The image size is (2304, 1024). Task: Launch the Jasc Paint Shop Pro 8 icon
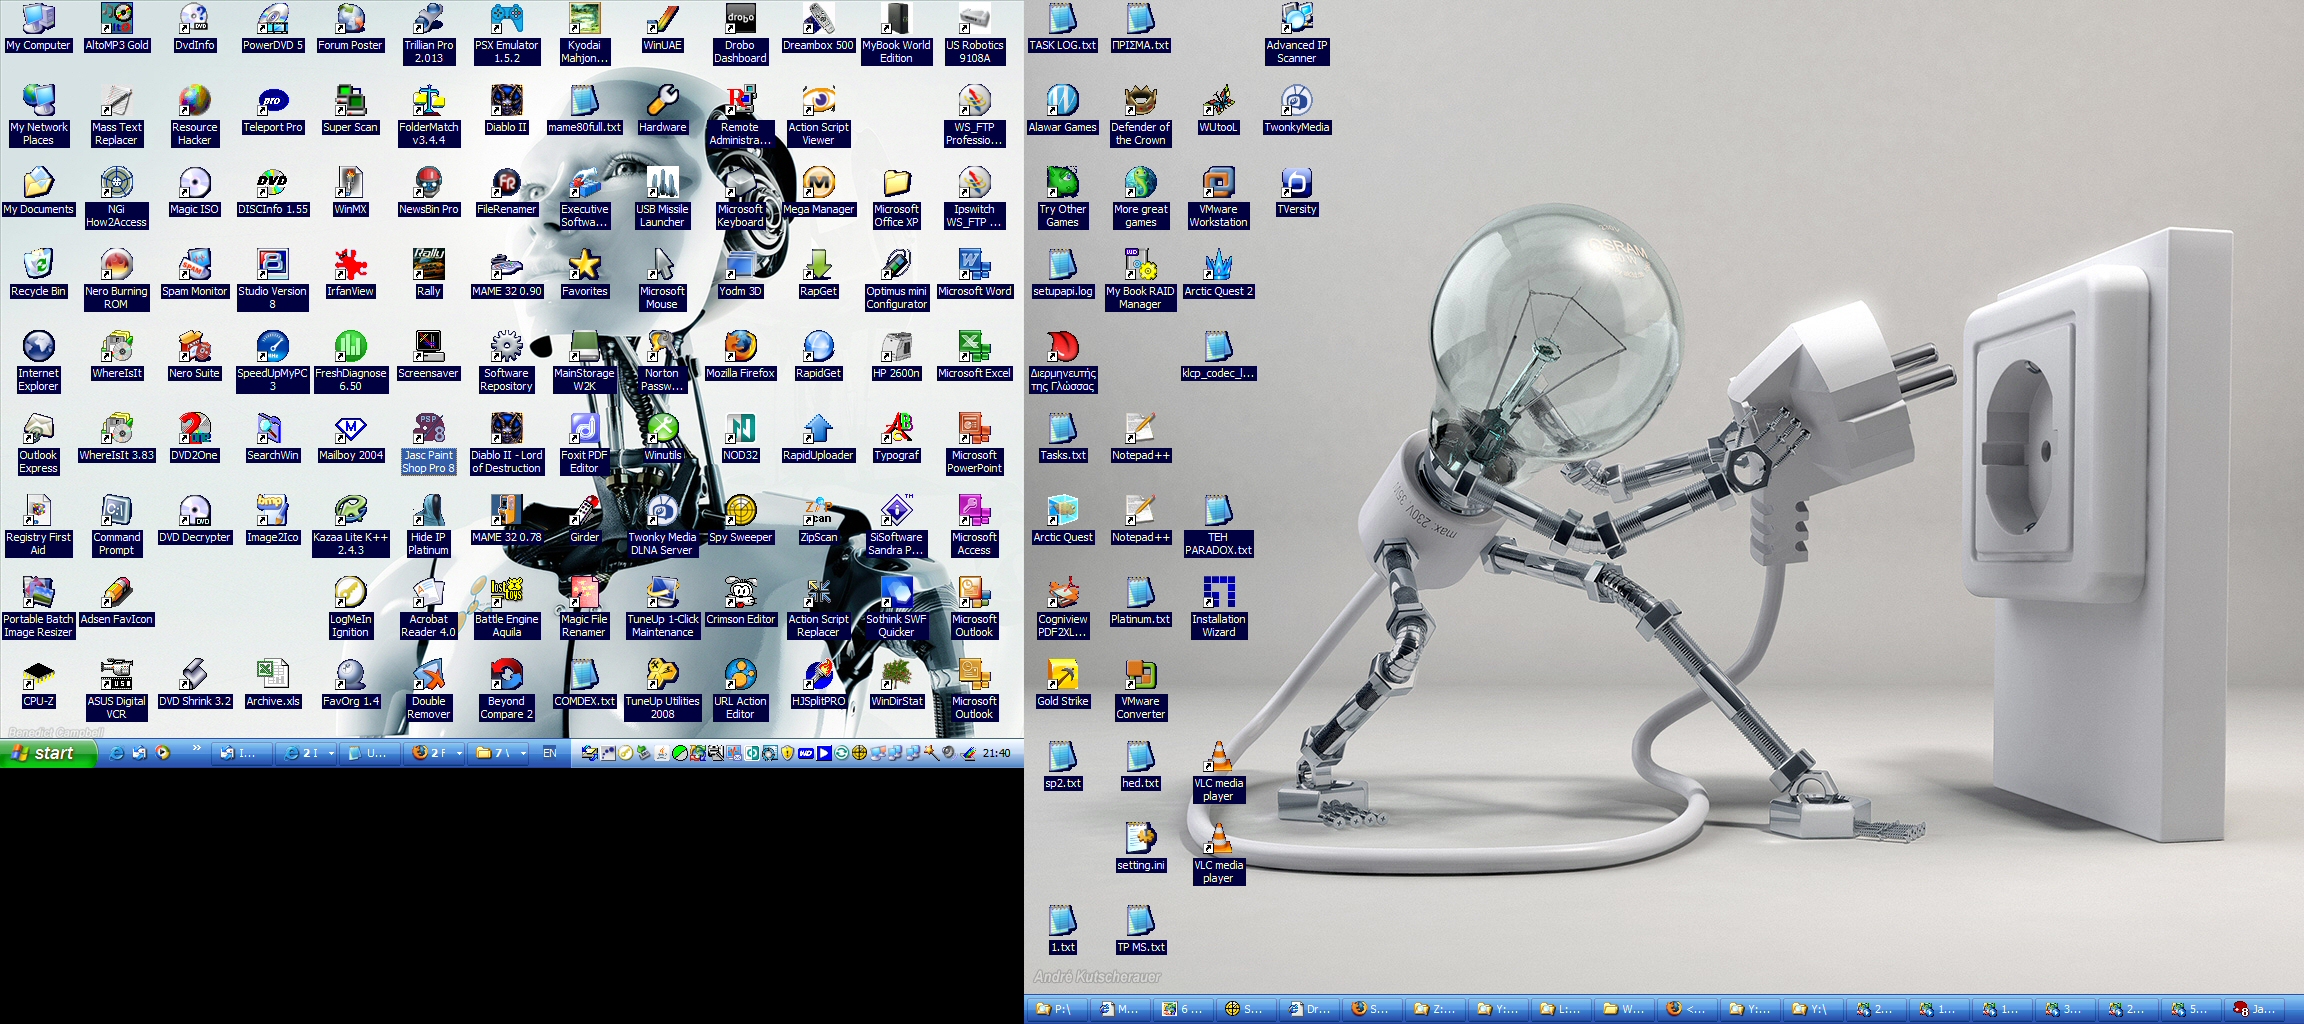pos(428,444)
